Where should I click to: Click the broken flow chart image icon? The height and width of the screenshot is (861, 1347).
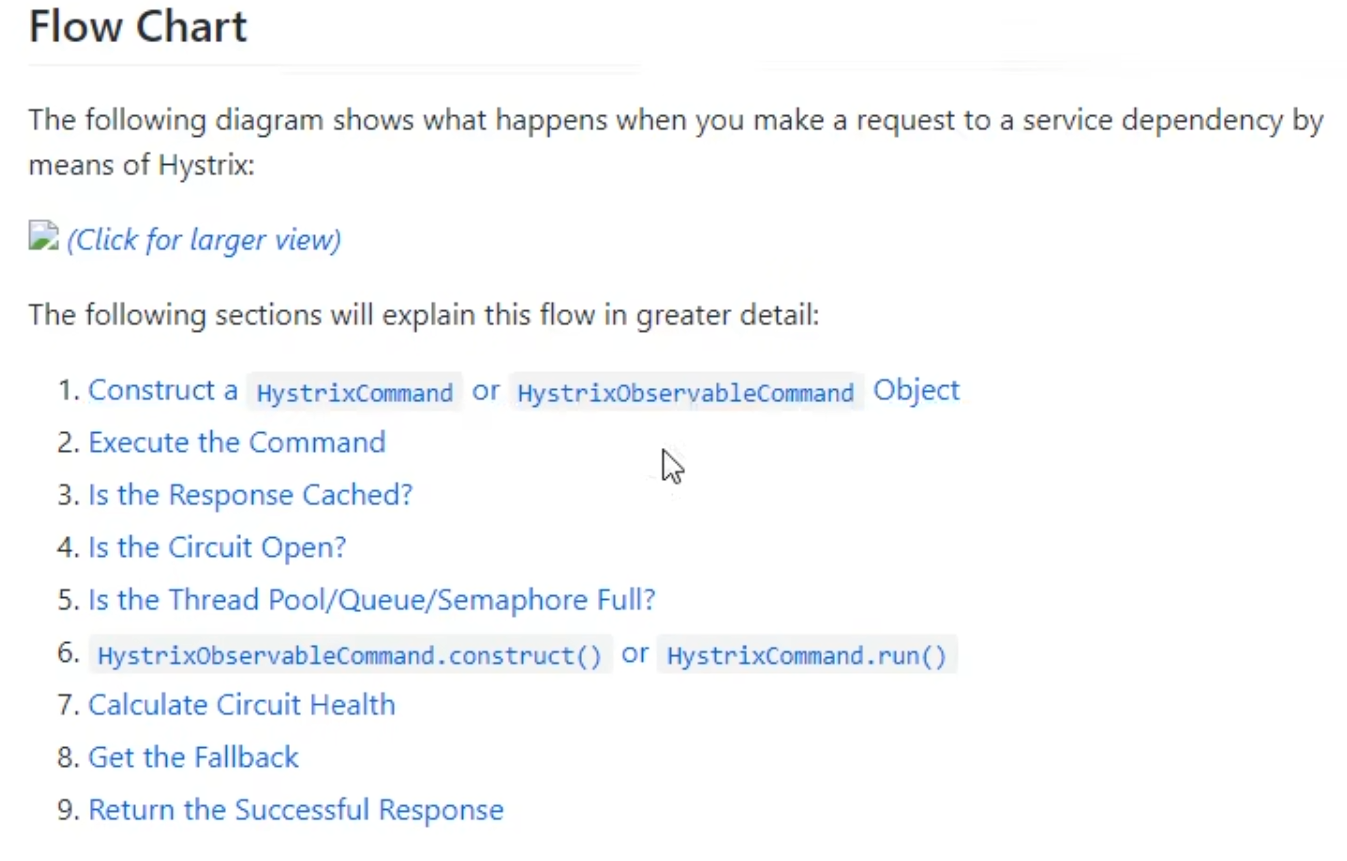pyautogui.click(x=43, y=237)
